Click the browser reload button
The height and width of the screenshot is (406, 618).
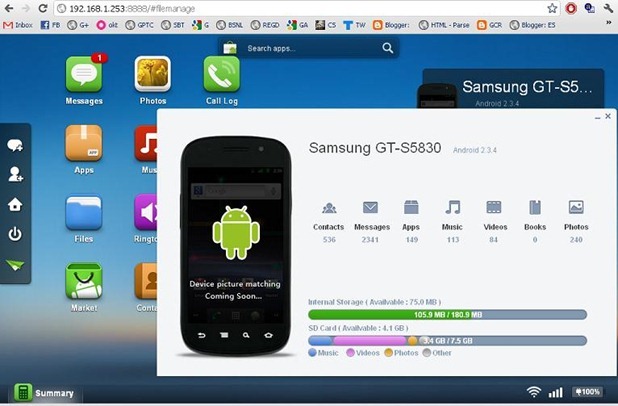click(x=43, y=8)
